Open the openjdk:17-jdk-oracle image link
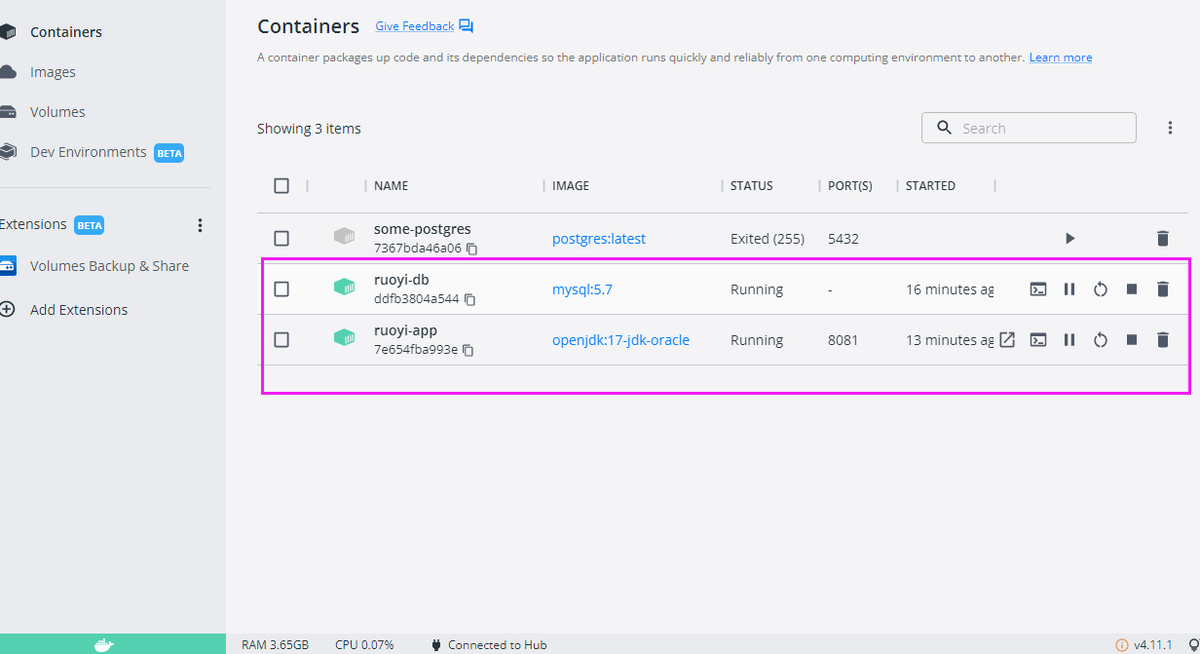This screenshot has height=654, width=1200. pos(621,340)
